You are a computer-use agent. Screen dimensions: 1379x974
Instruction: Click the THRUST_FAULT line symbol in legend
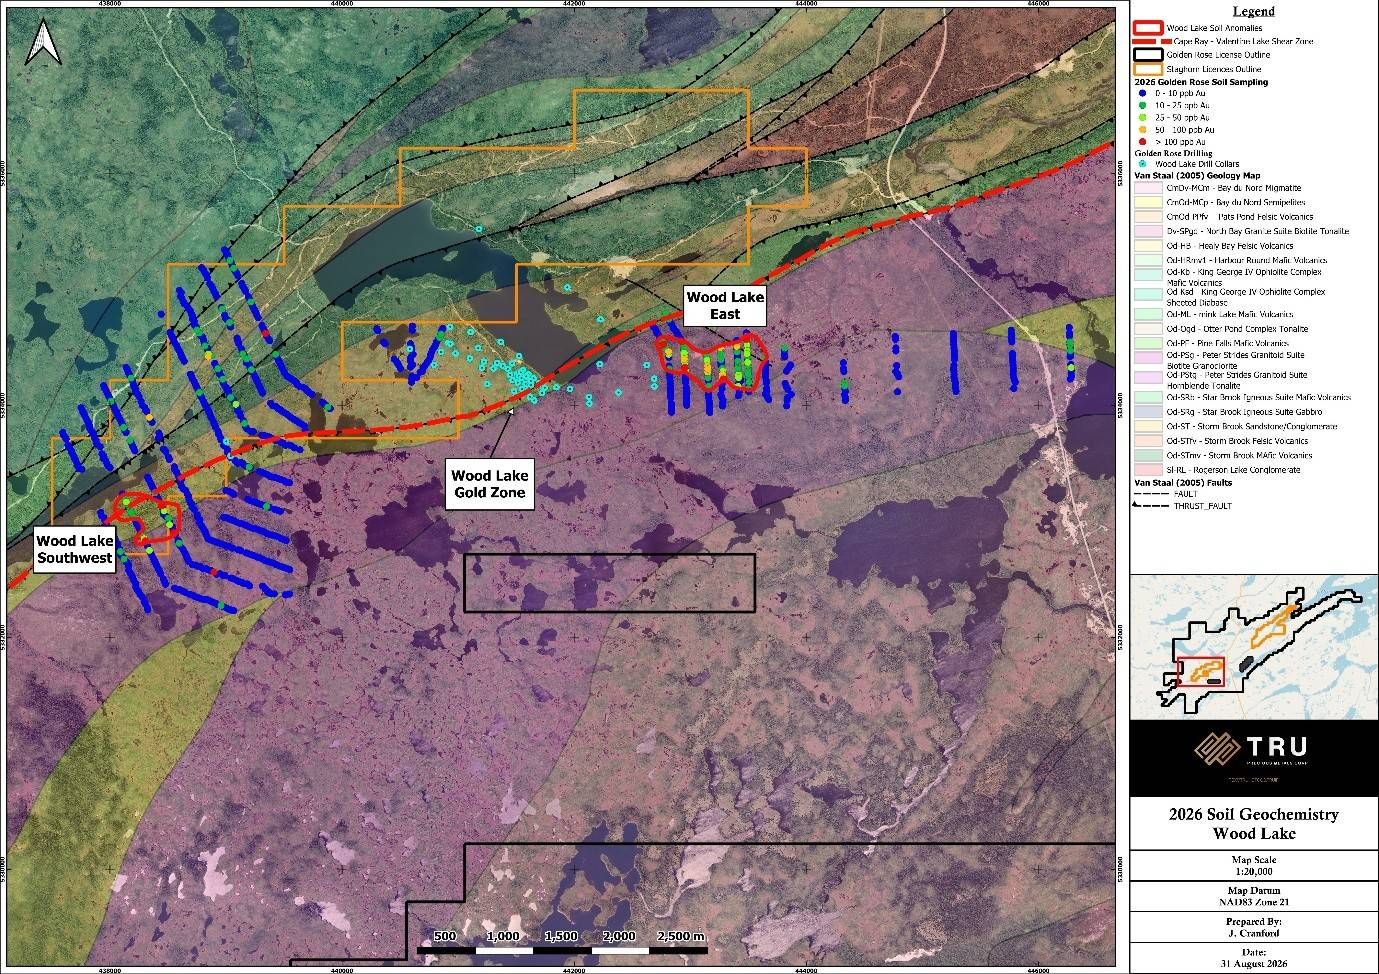1150,506
